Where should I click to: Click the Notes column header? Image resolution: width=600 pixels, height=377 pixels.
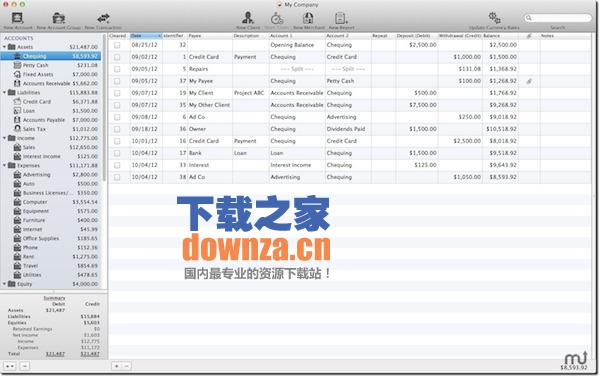pos(565,36)
